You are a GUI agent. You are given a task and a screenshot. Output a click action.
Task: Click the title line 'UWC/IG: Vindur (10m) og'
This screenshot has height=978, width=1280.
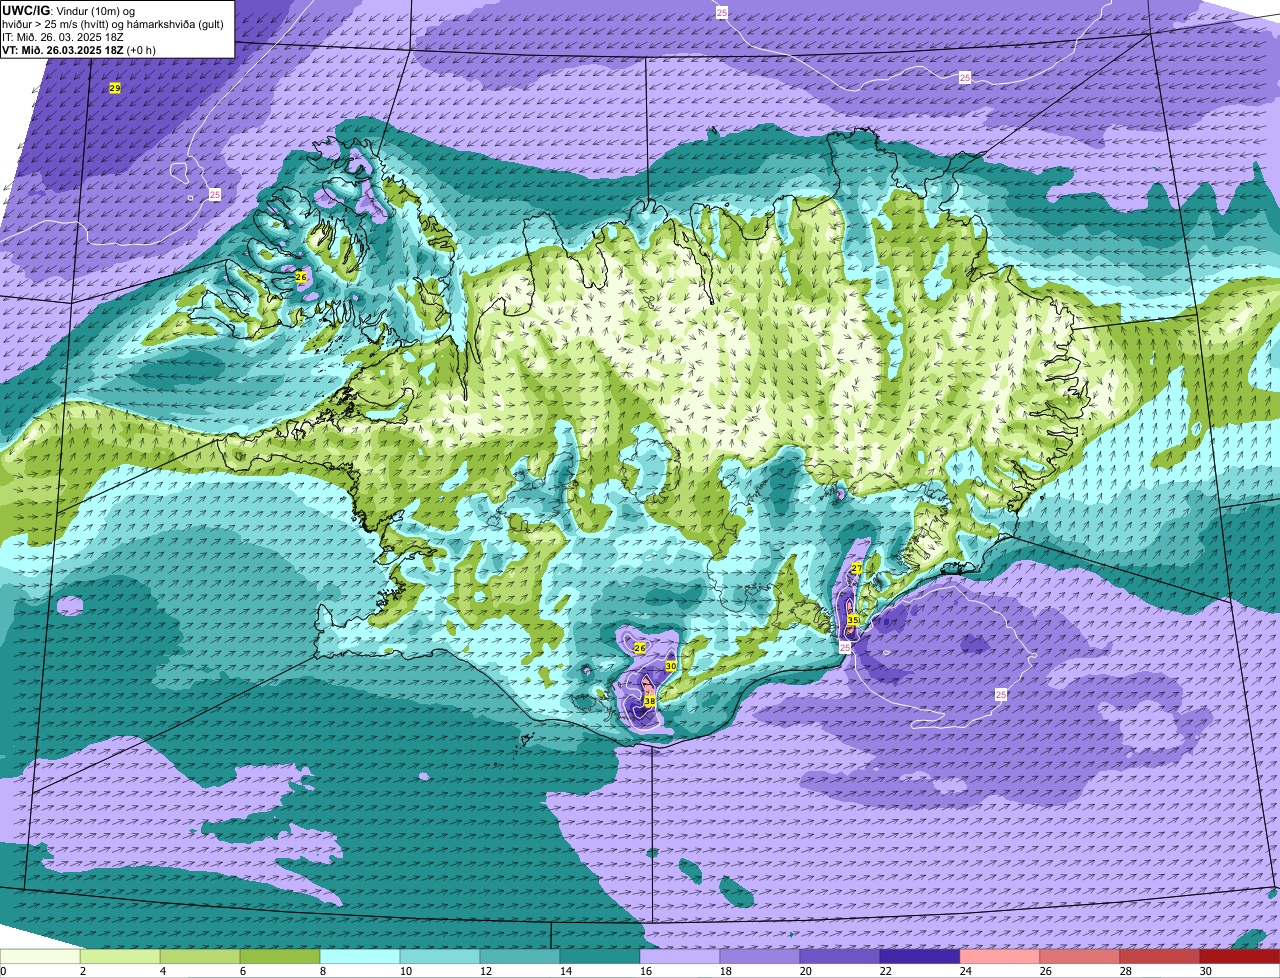pos(69,11)
